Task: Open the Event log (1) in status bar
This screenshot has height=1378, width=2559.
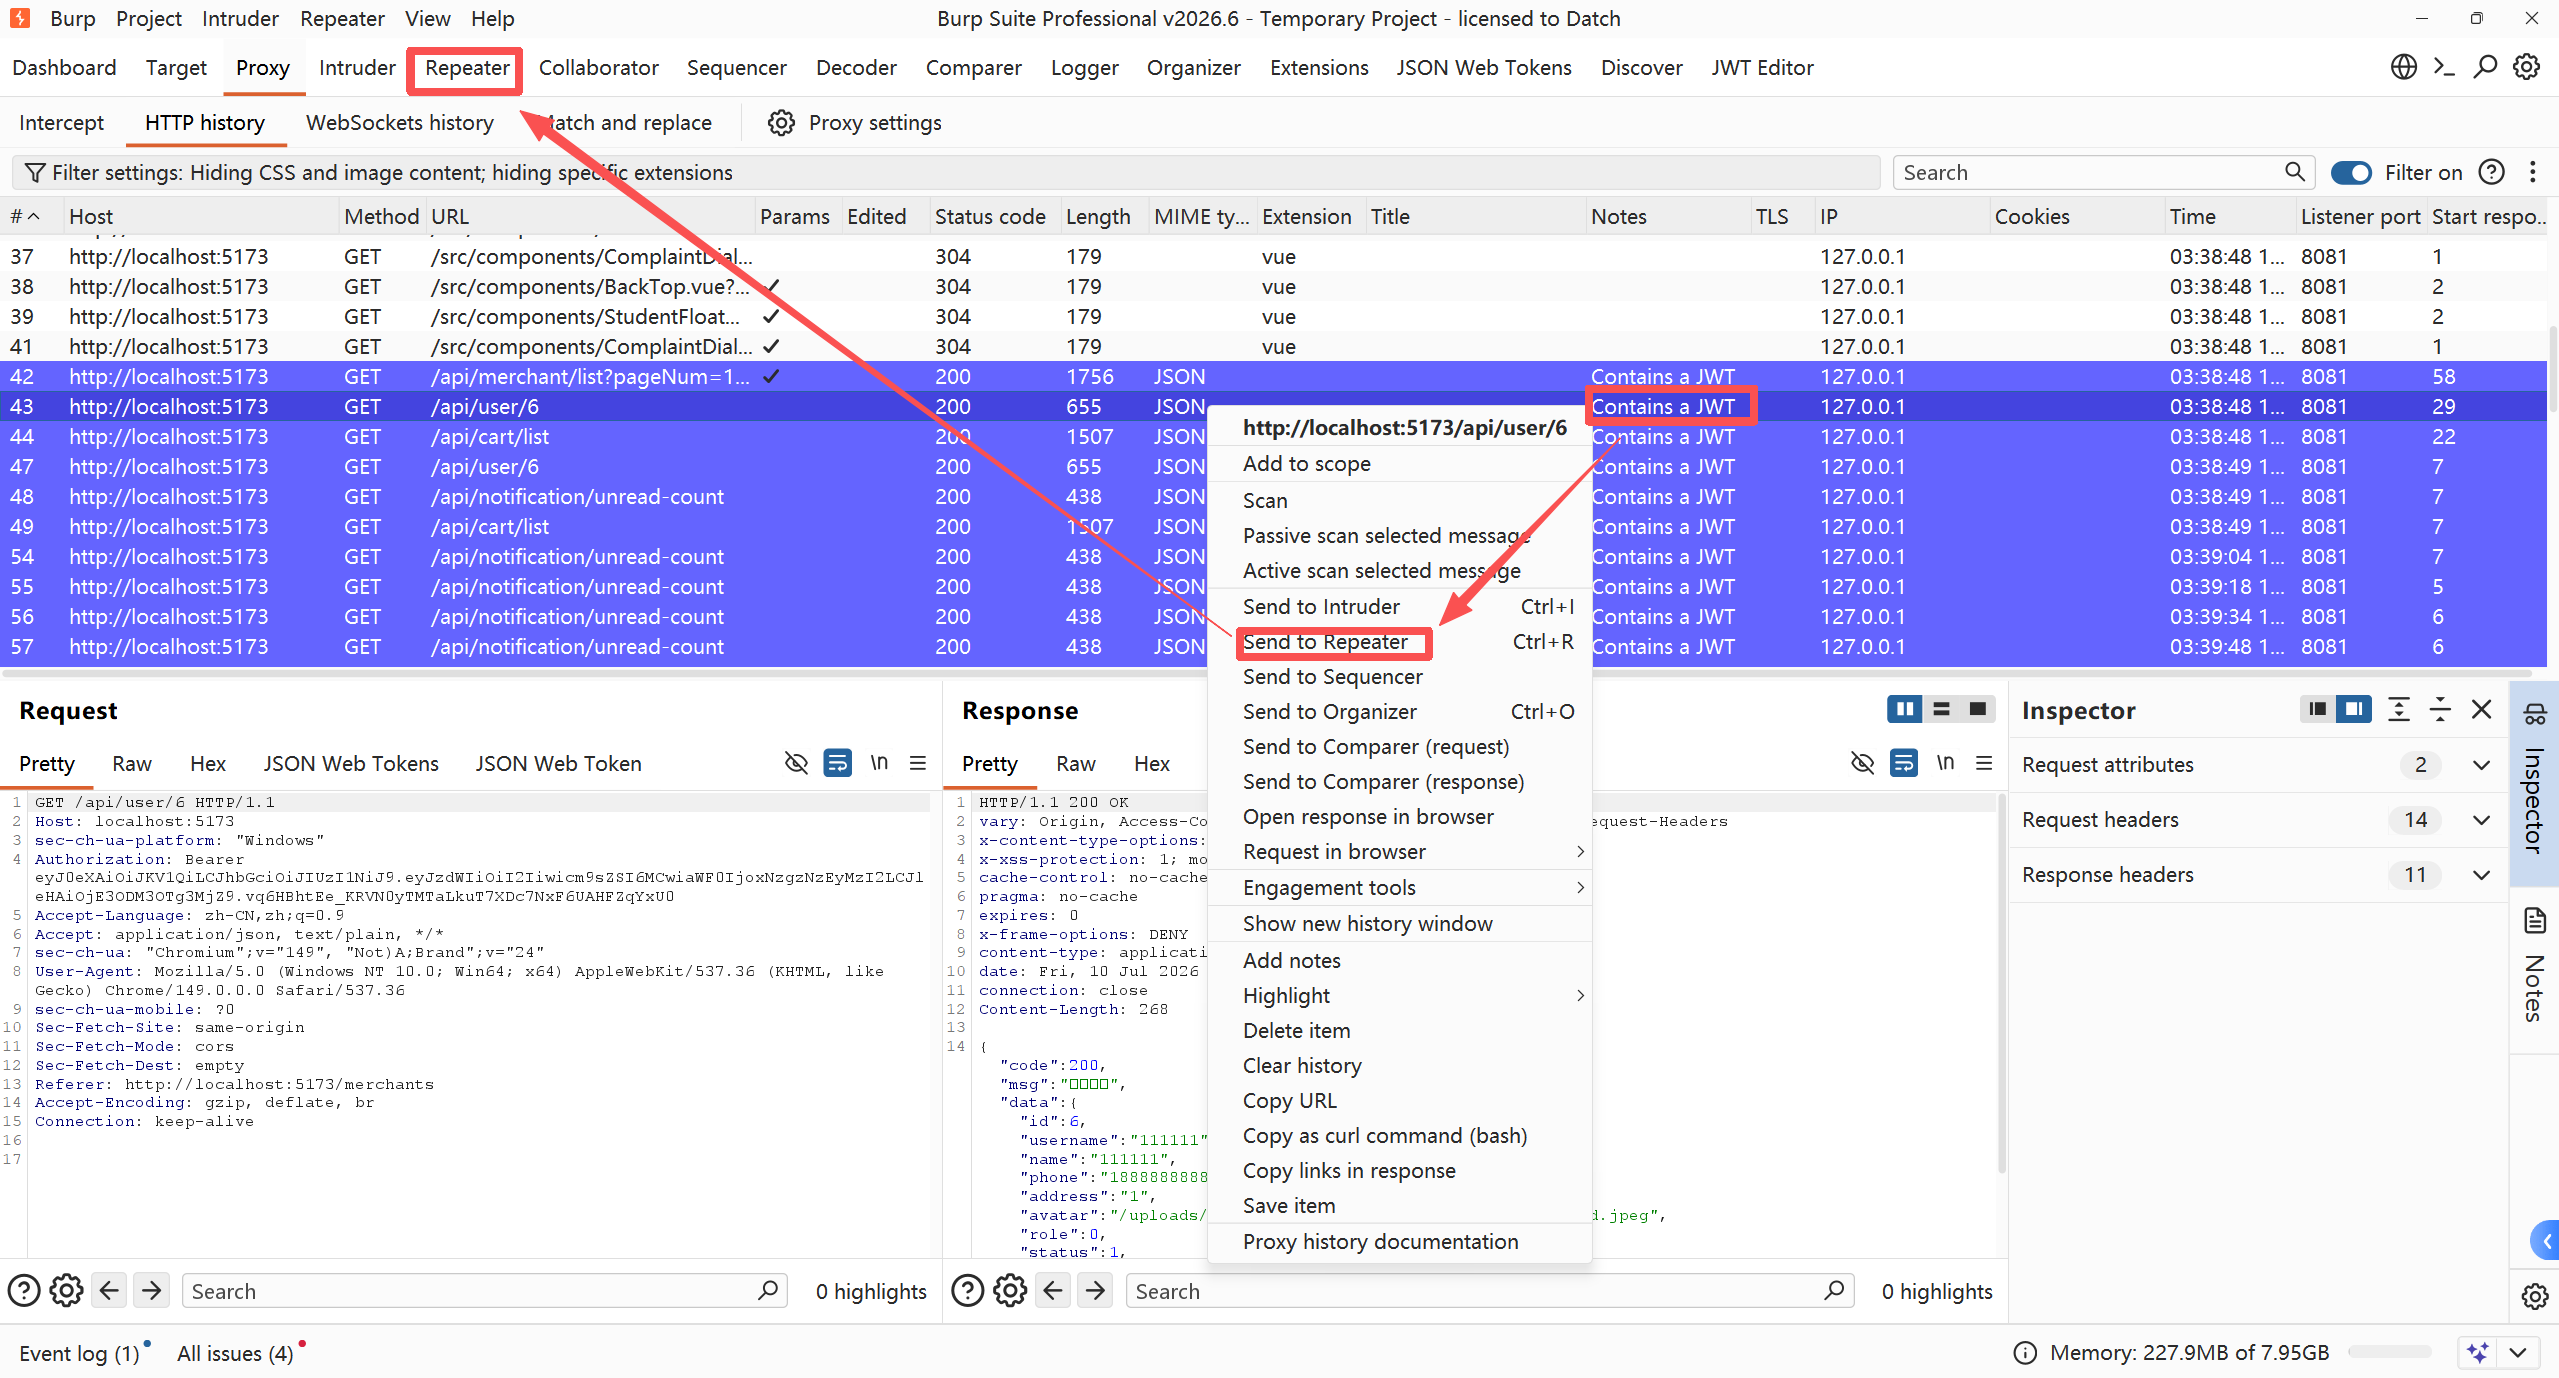Action: (79, 1353)
